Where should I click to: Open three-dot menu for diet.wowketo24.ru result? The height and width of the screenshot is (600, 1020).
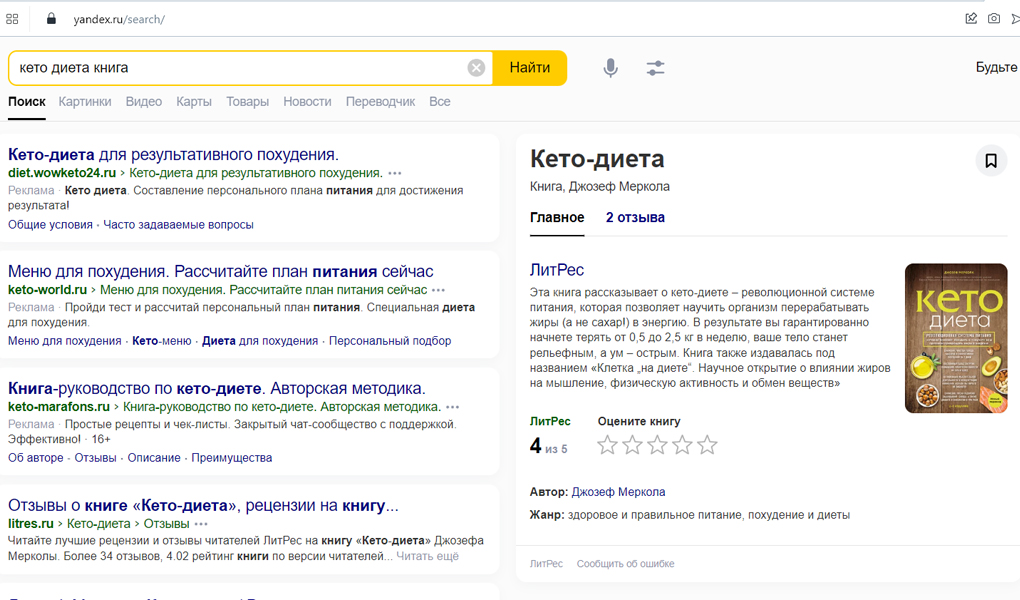tap(395, 173)
